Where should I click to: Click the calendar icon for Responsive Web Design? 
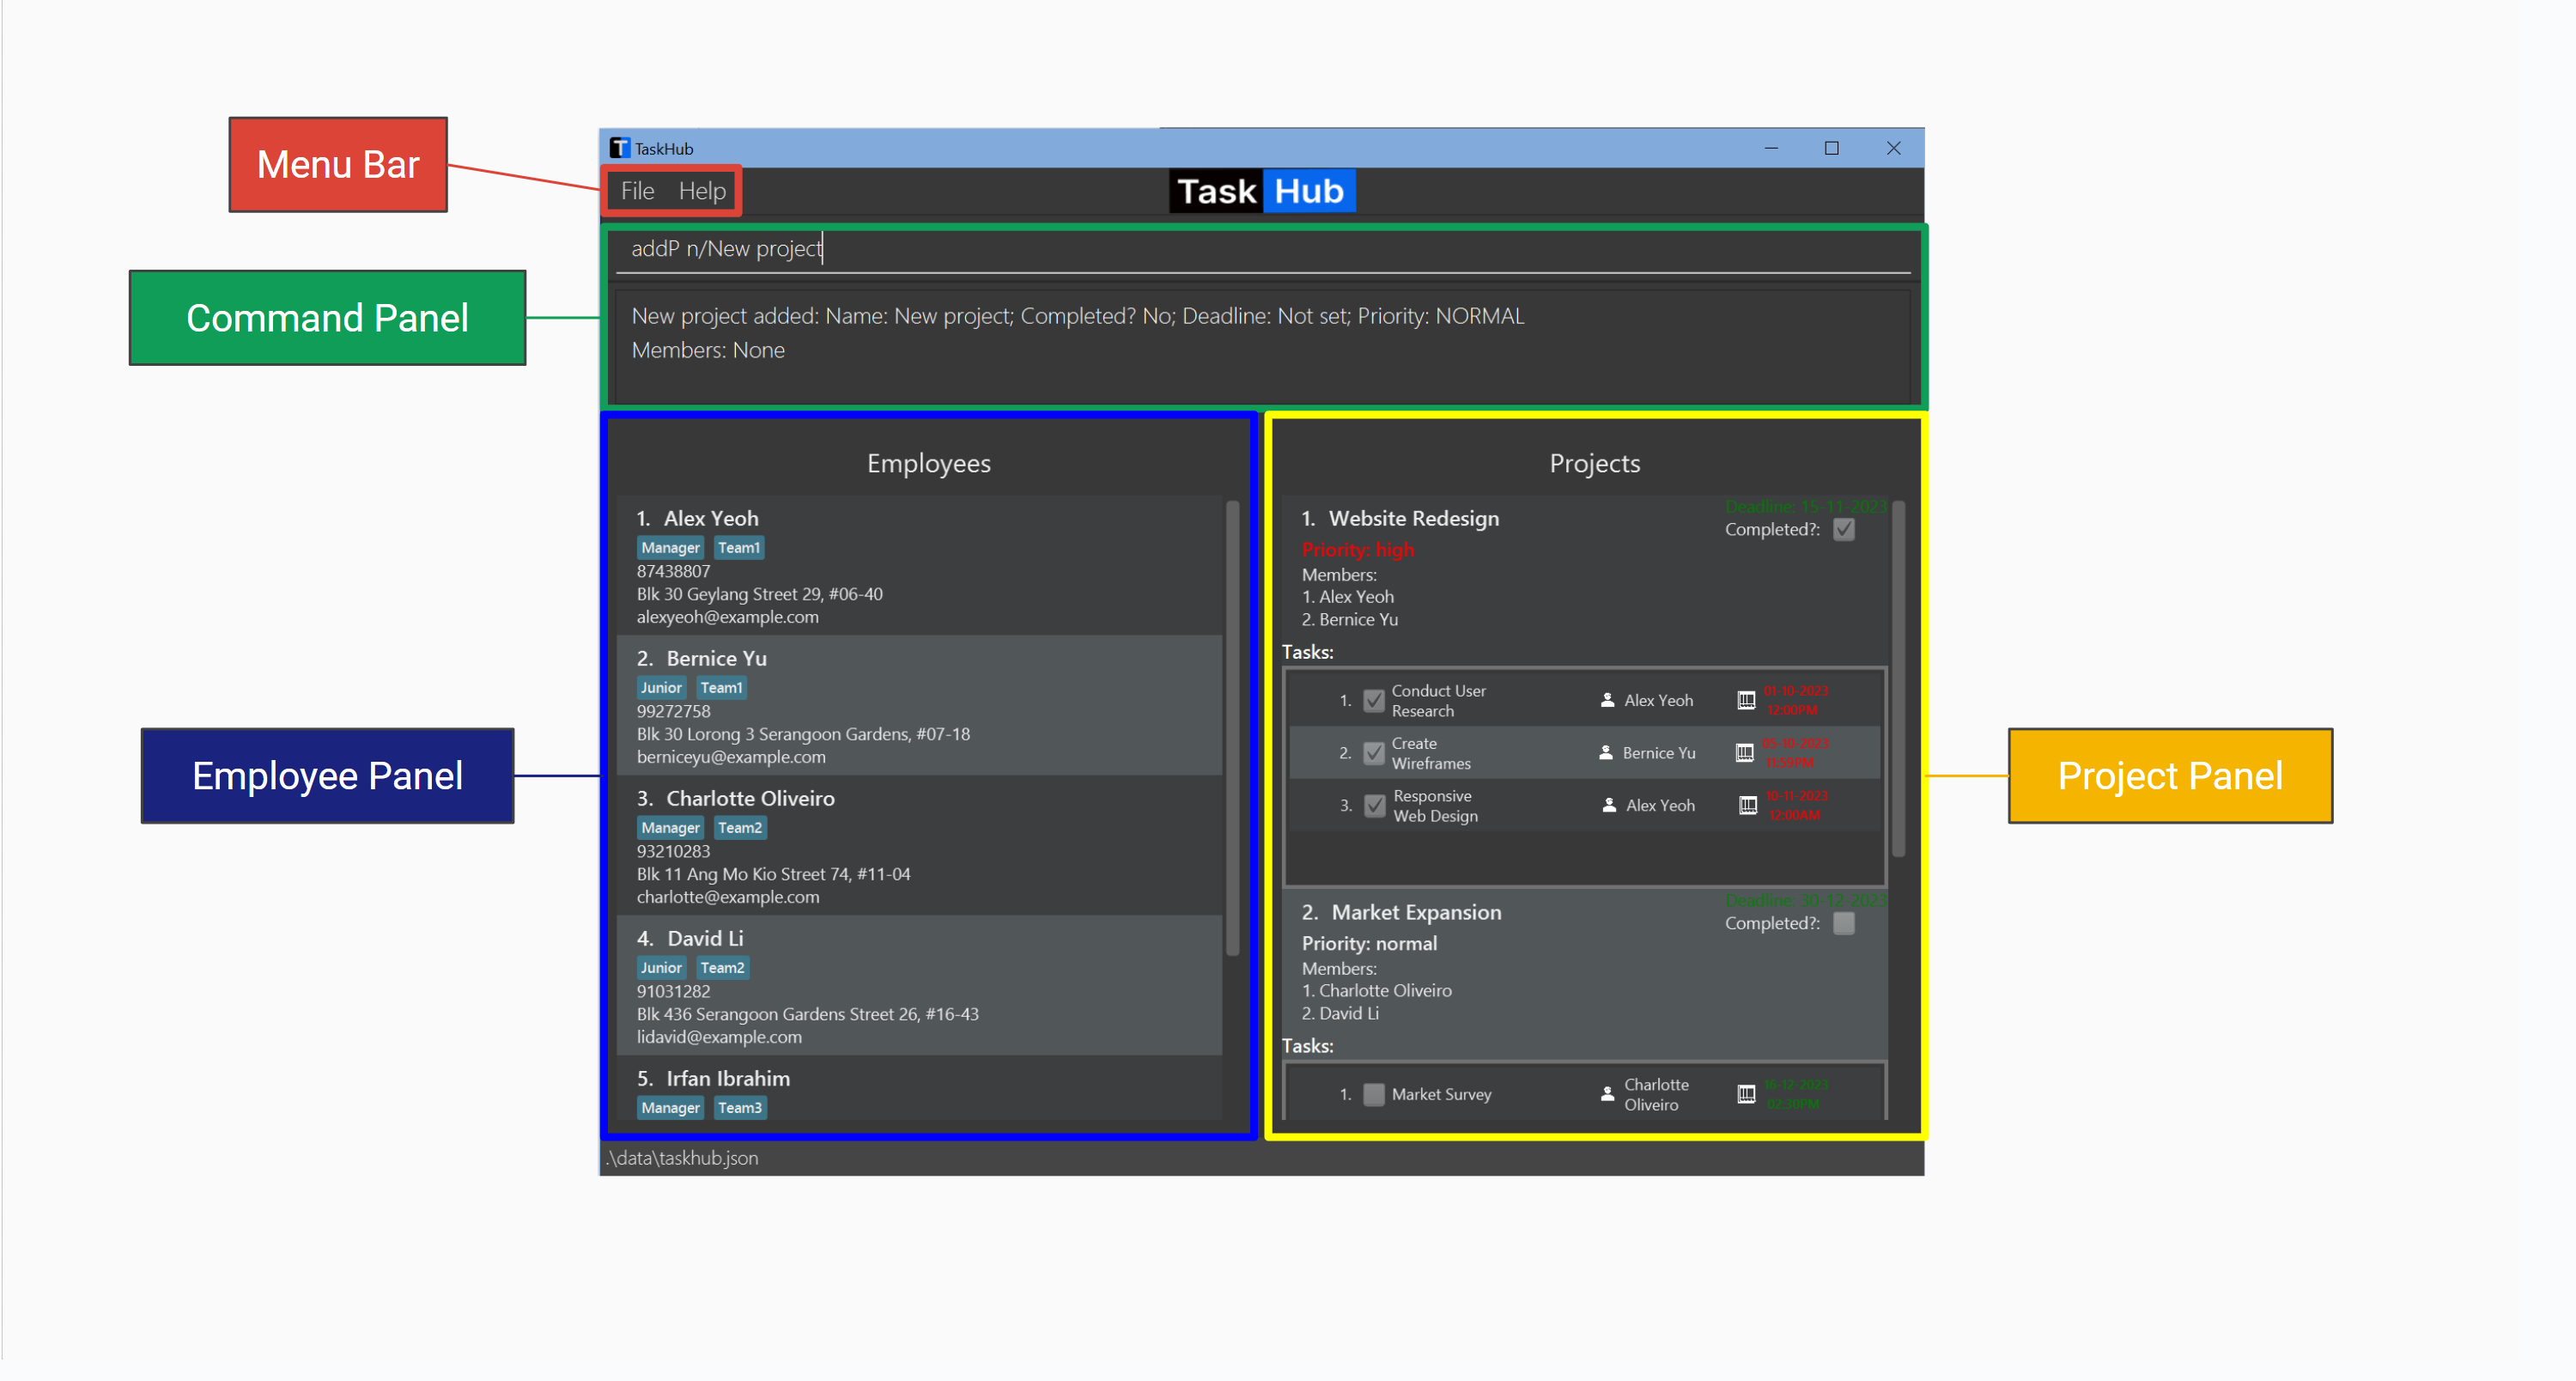click(1748, 805)
